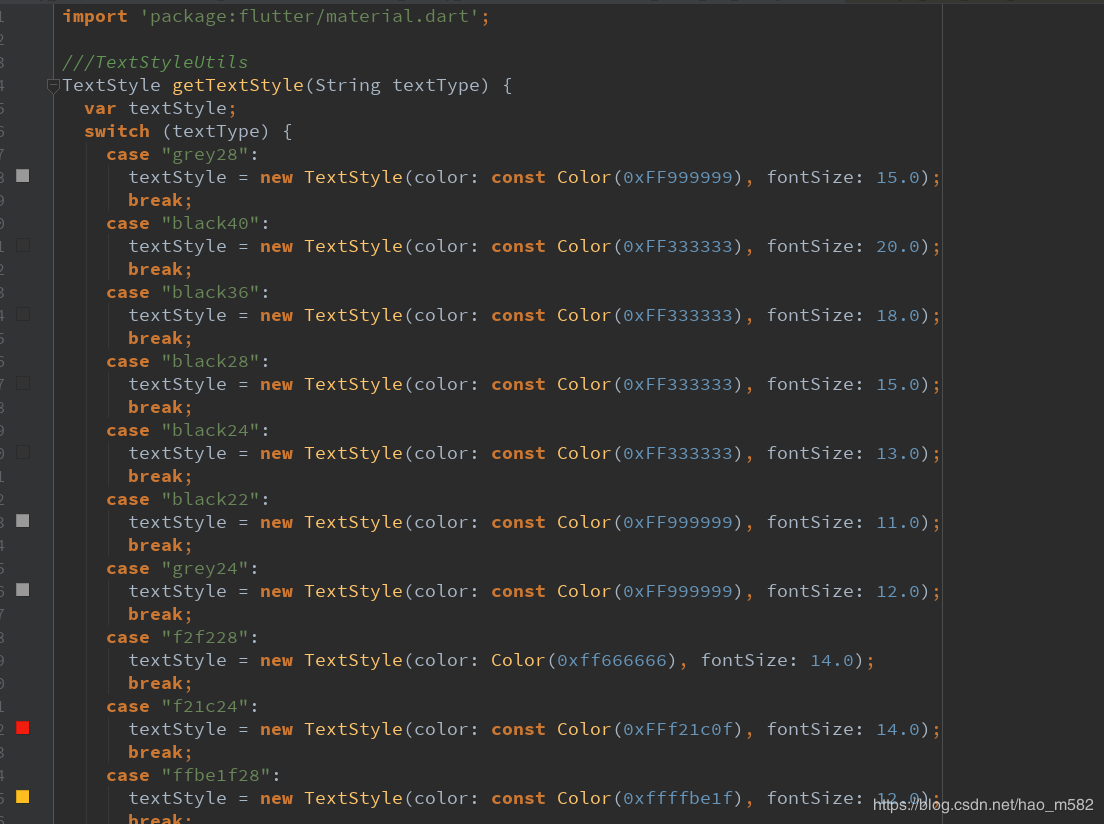
Task: Click the fontSize value 18.0
Action: pos(898,315)
